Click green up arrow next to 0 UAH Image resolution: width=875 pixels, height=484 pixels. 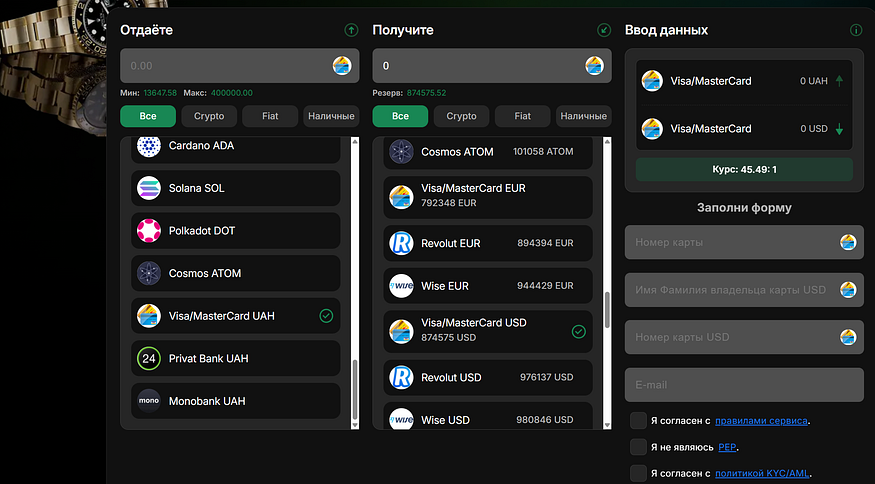point(839,81)
